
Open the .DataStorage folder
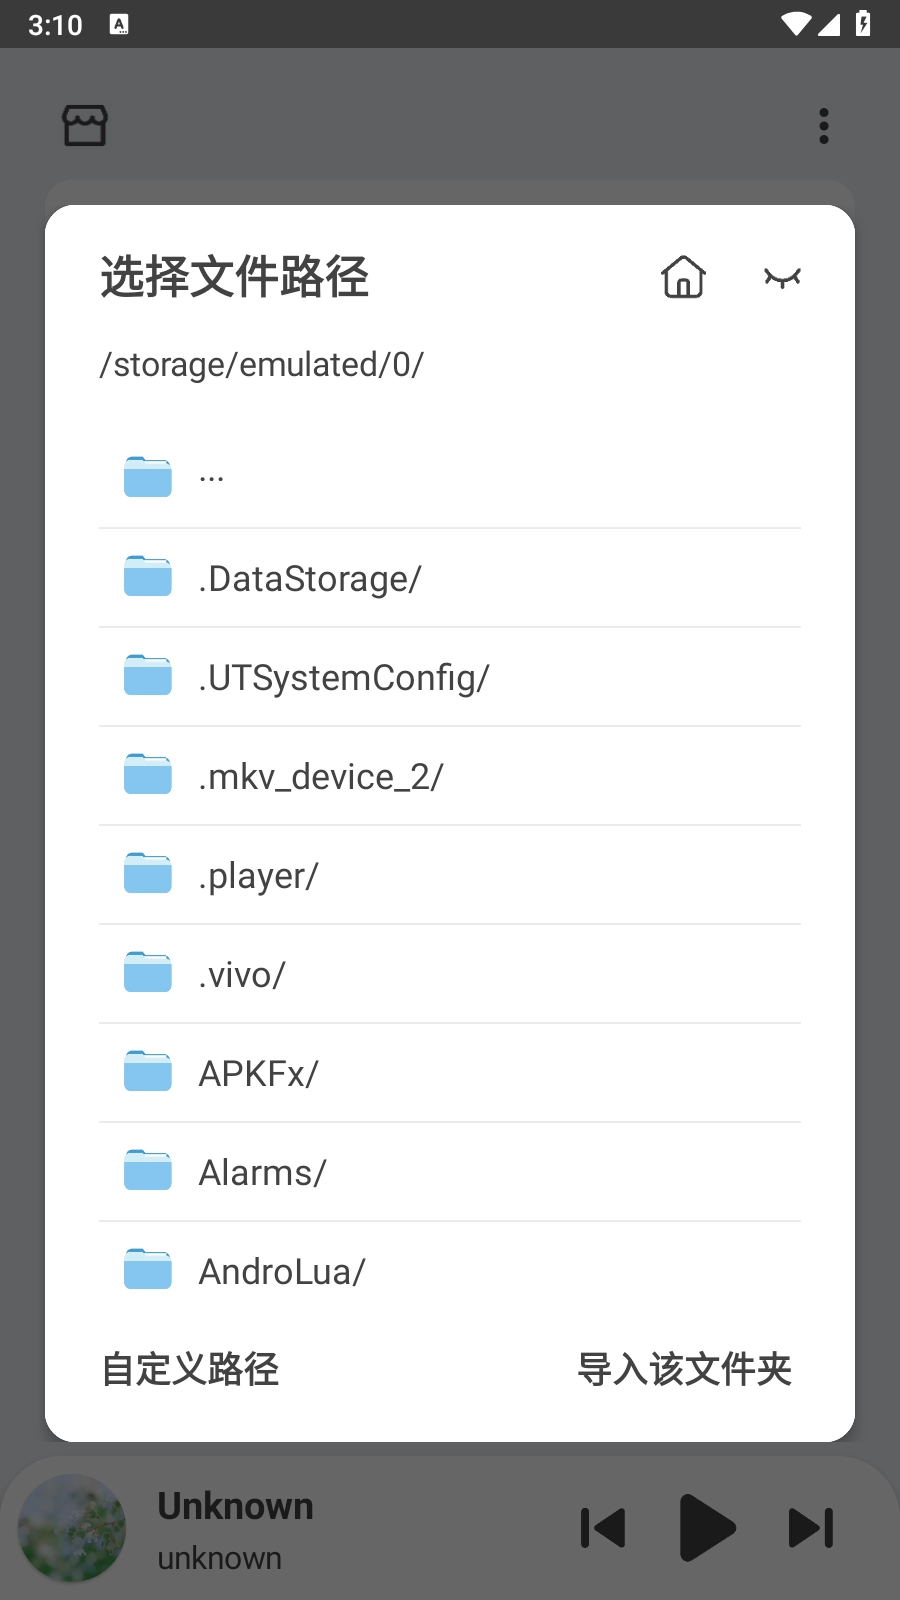pos(450,578)
